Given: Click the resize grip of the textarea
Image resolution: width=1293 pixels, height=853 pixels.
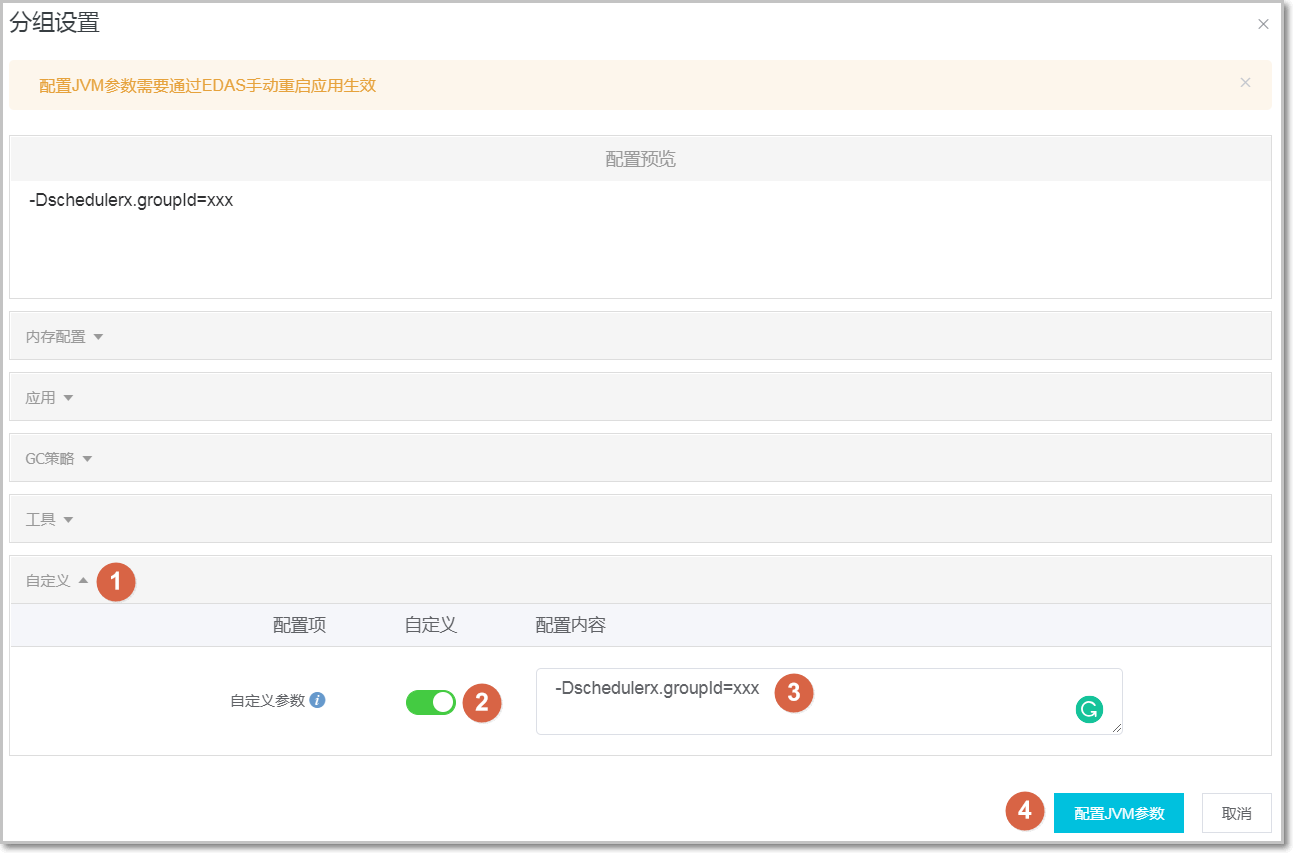Looking at the screenshot, I should [1116, 728].
